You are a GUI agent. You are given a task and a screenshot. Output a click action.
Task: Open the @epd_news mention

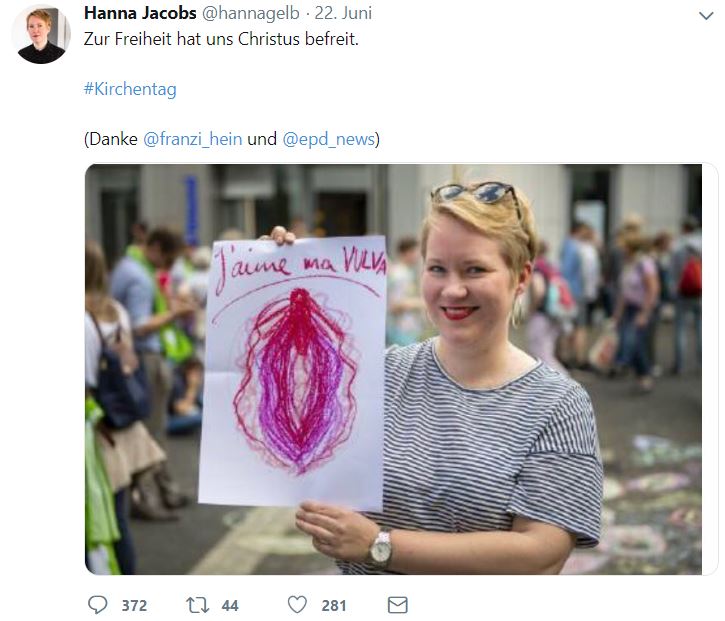tap(328, 139)
